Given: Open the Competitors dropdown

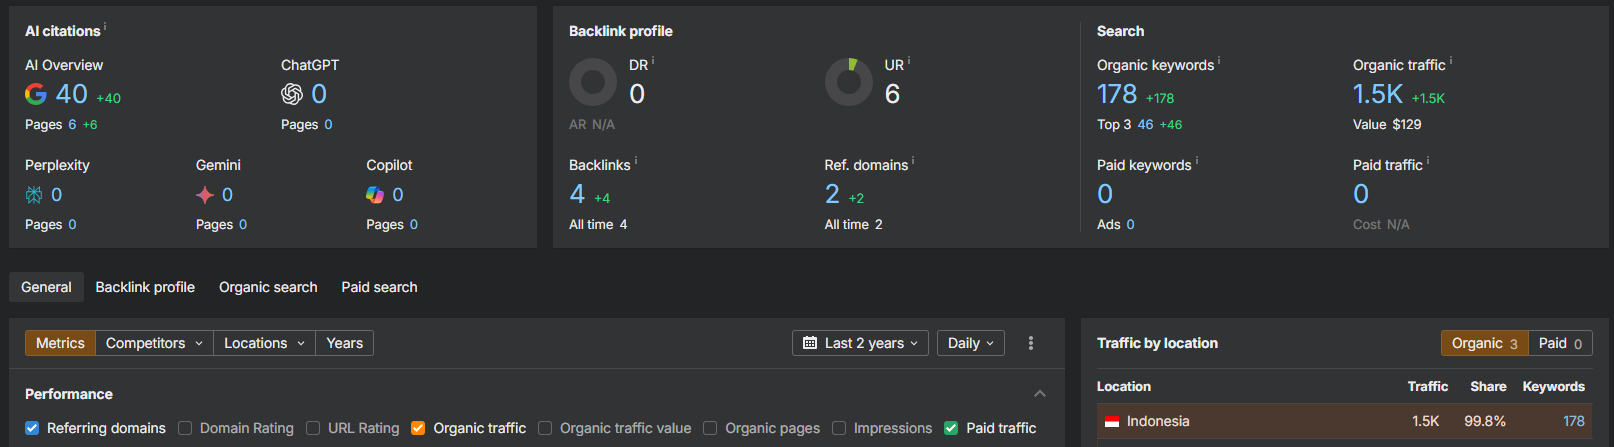Looking at the screenshot, I should pyautogui.click(x=154, y=343).
